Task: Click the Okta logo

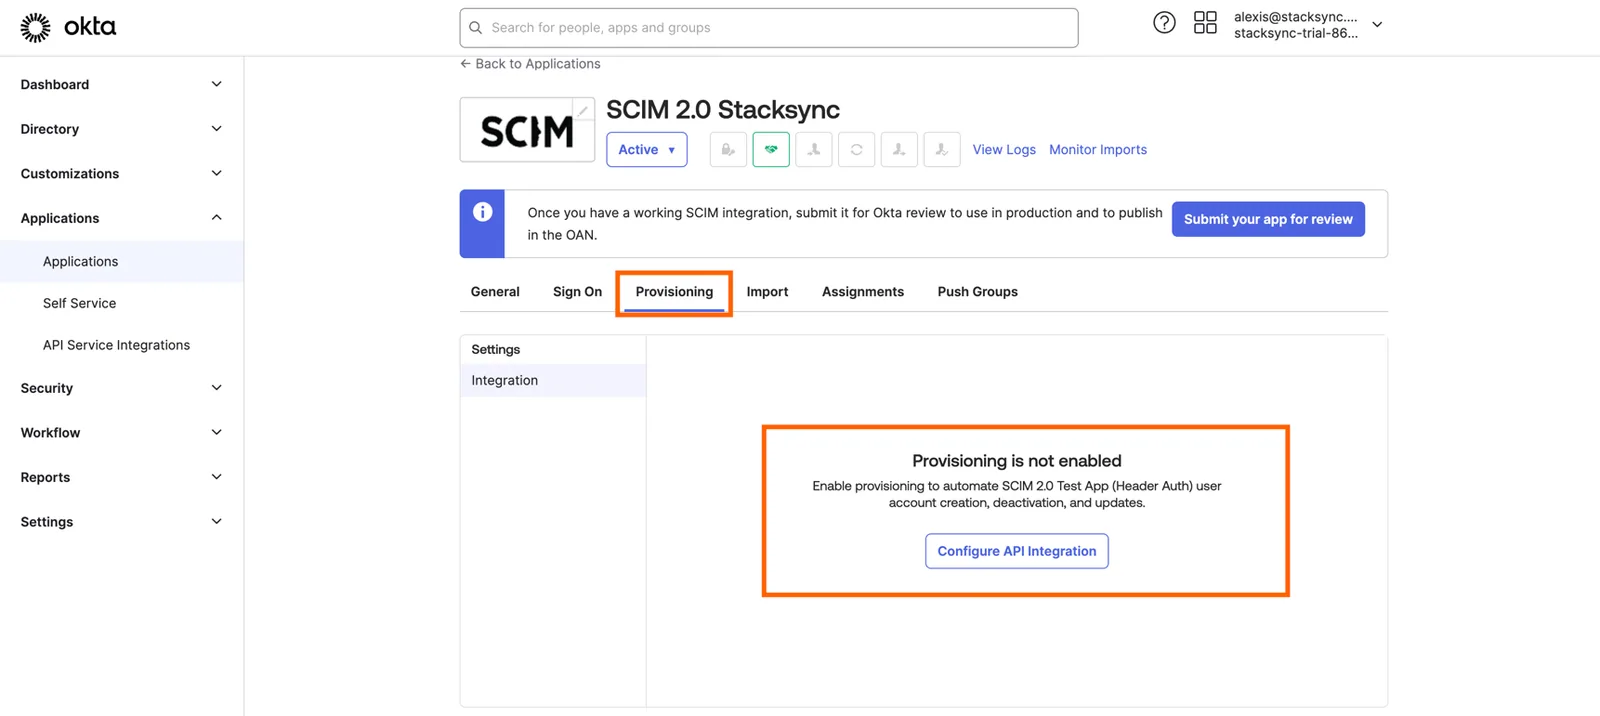Action: pos(68,27)
